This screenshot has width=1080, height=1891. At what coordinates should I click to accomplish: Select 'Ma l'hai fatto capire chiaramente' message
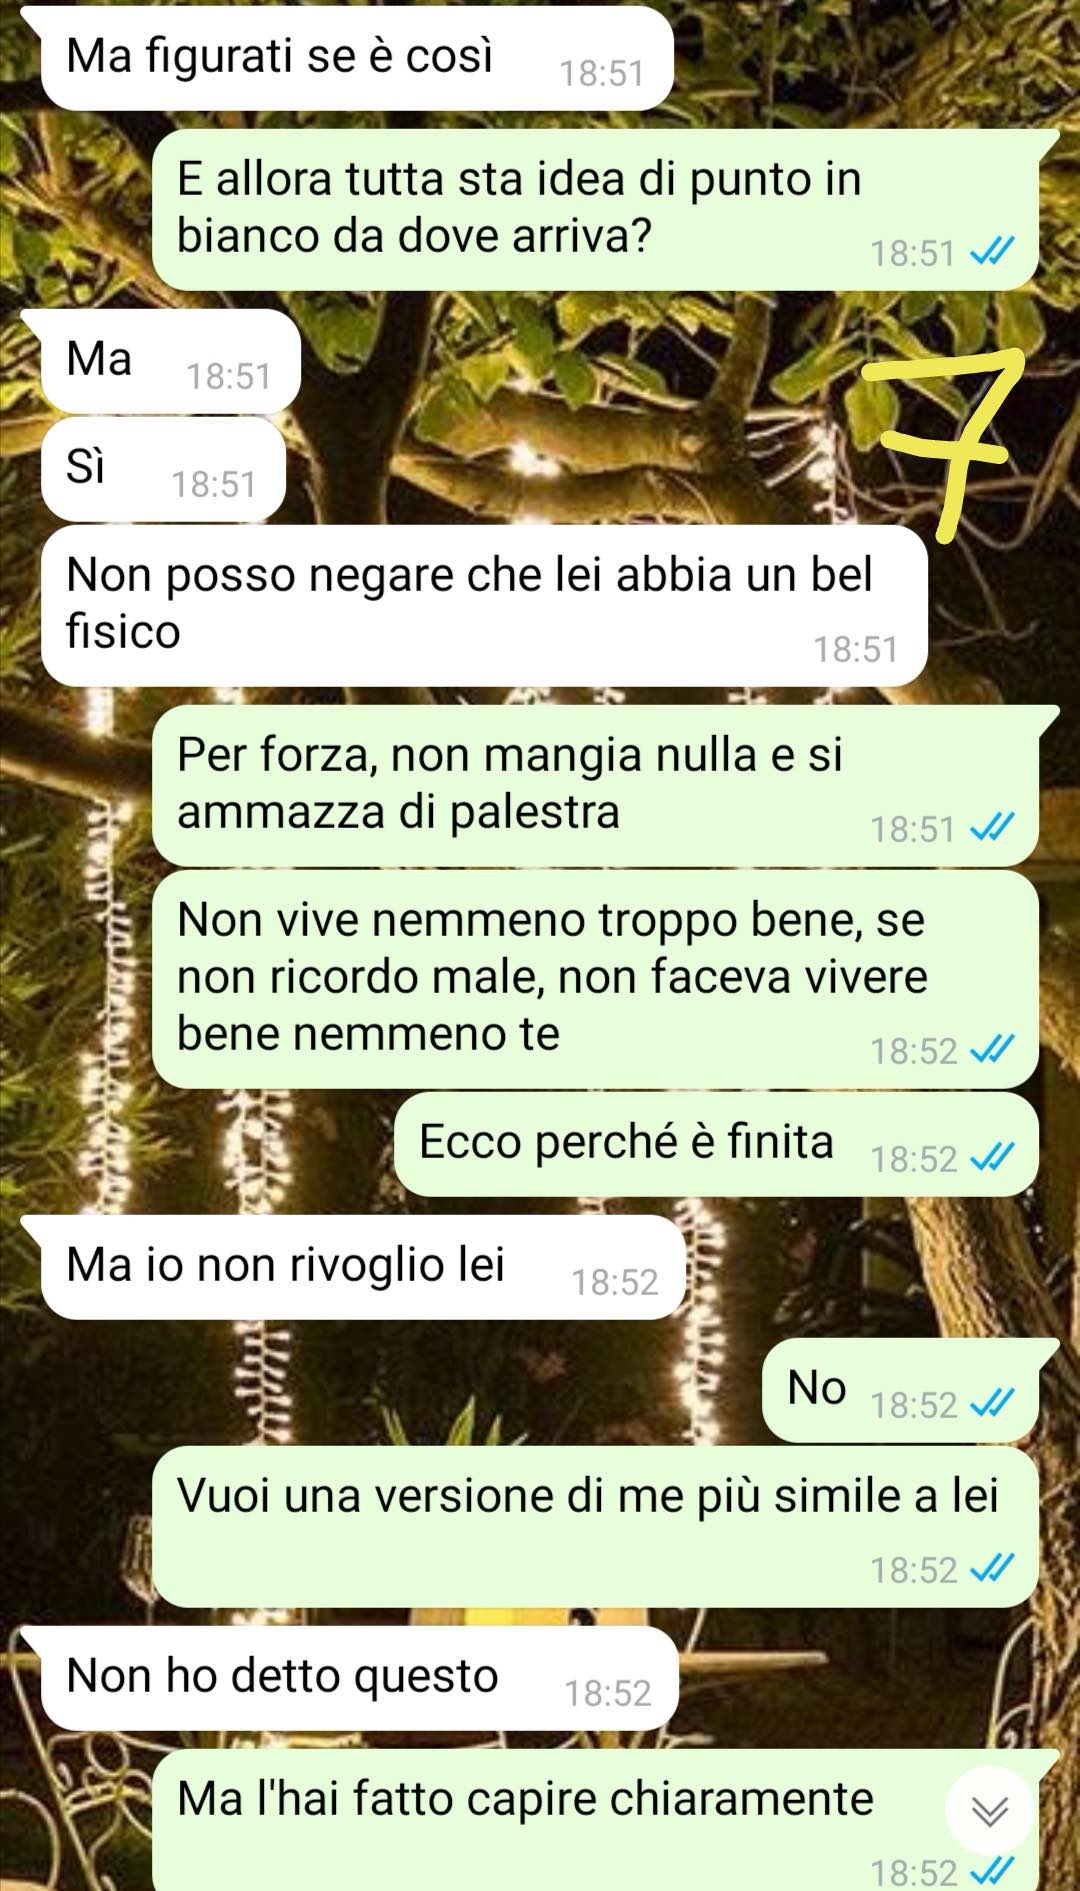(596, 1822)
